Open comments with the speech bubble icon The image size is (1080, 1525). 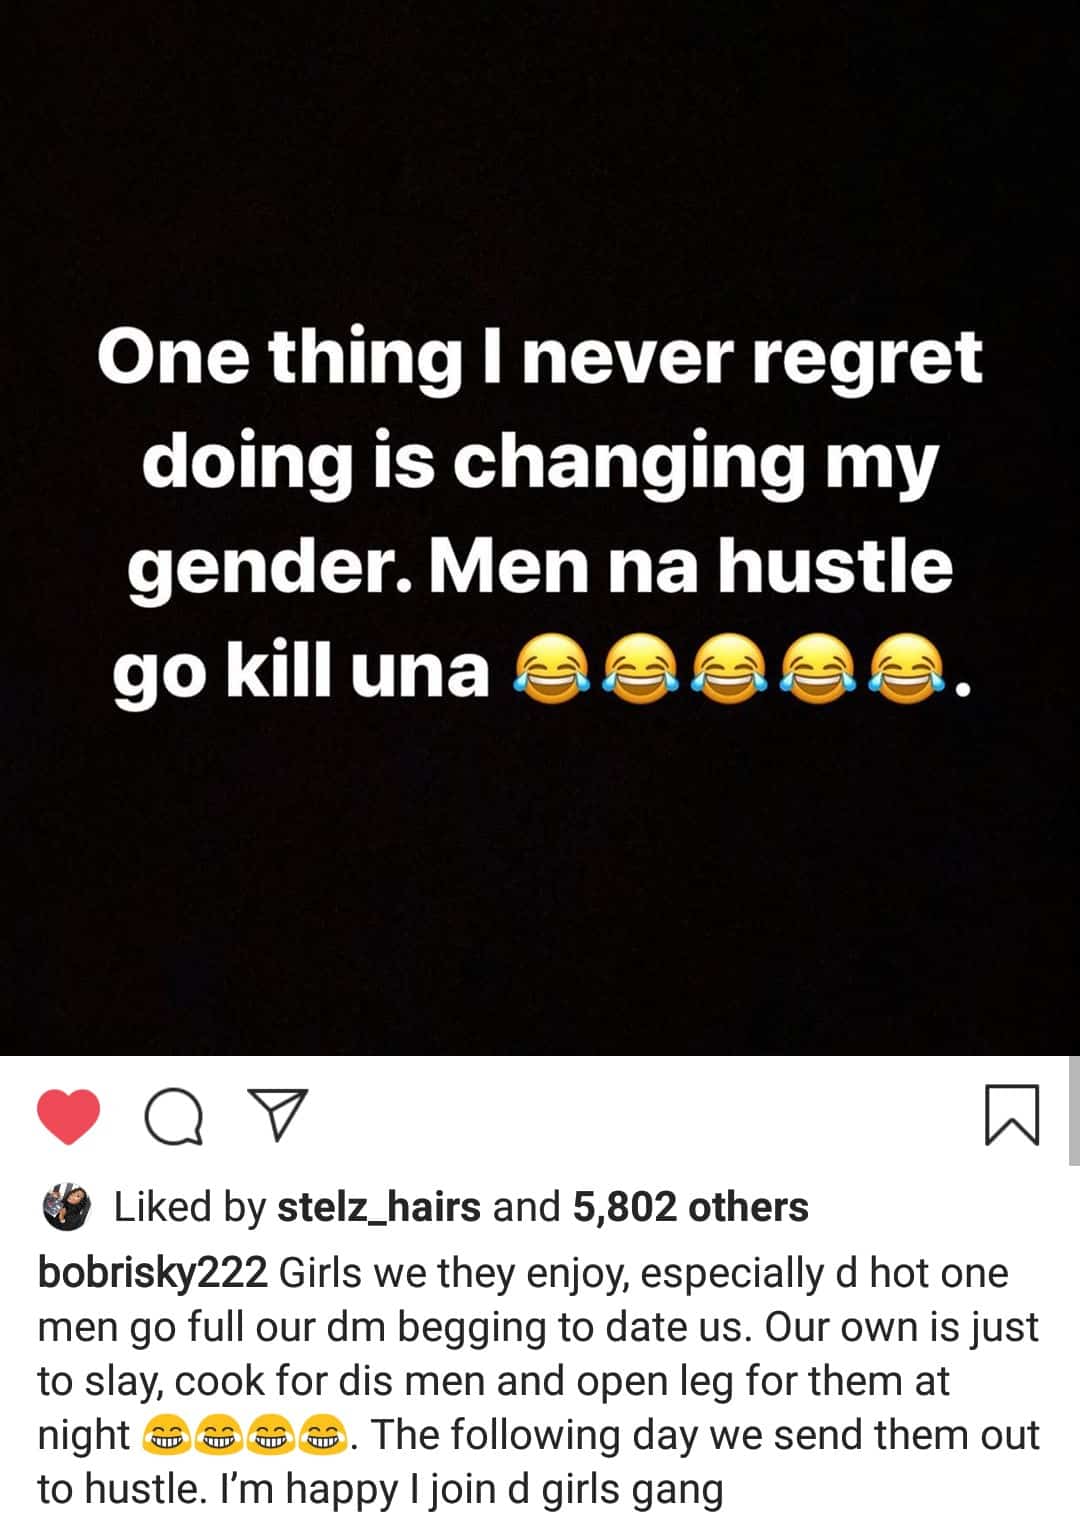[174, 1116]
